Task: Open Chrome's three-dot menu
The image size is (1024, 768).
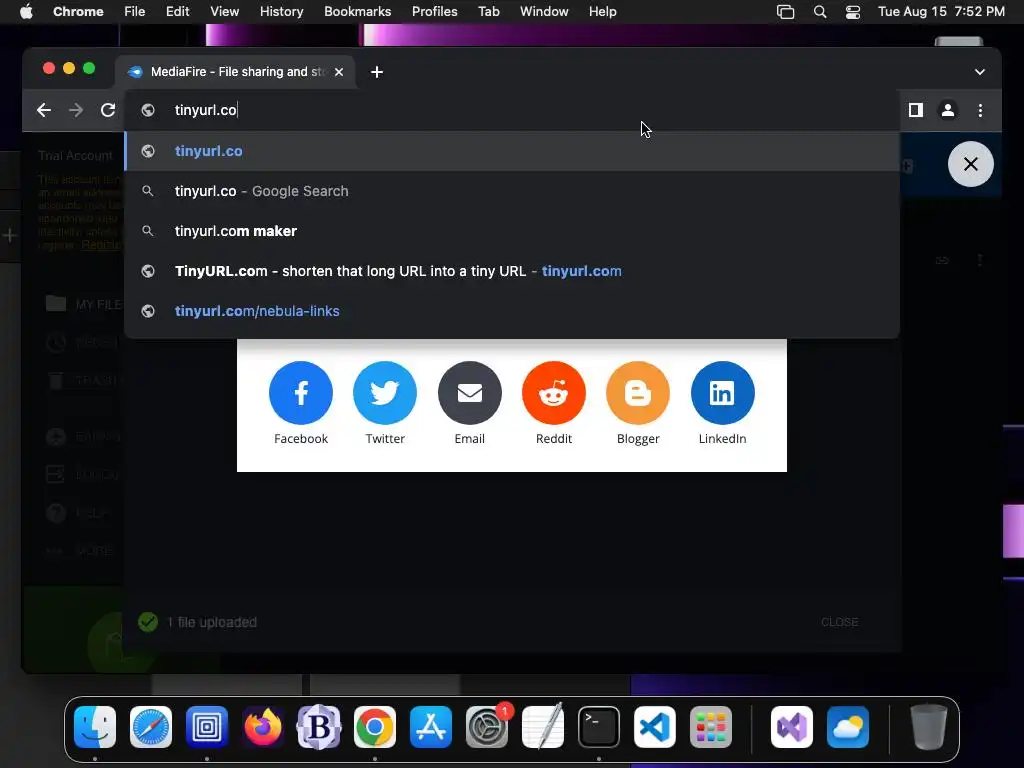Action: click(x=980, y=110)
